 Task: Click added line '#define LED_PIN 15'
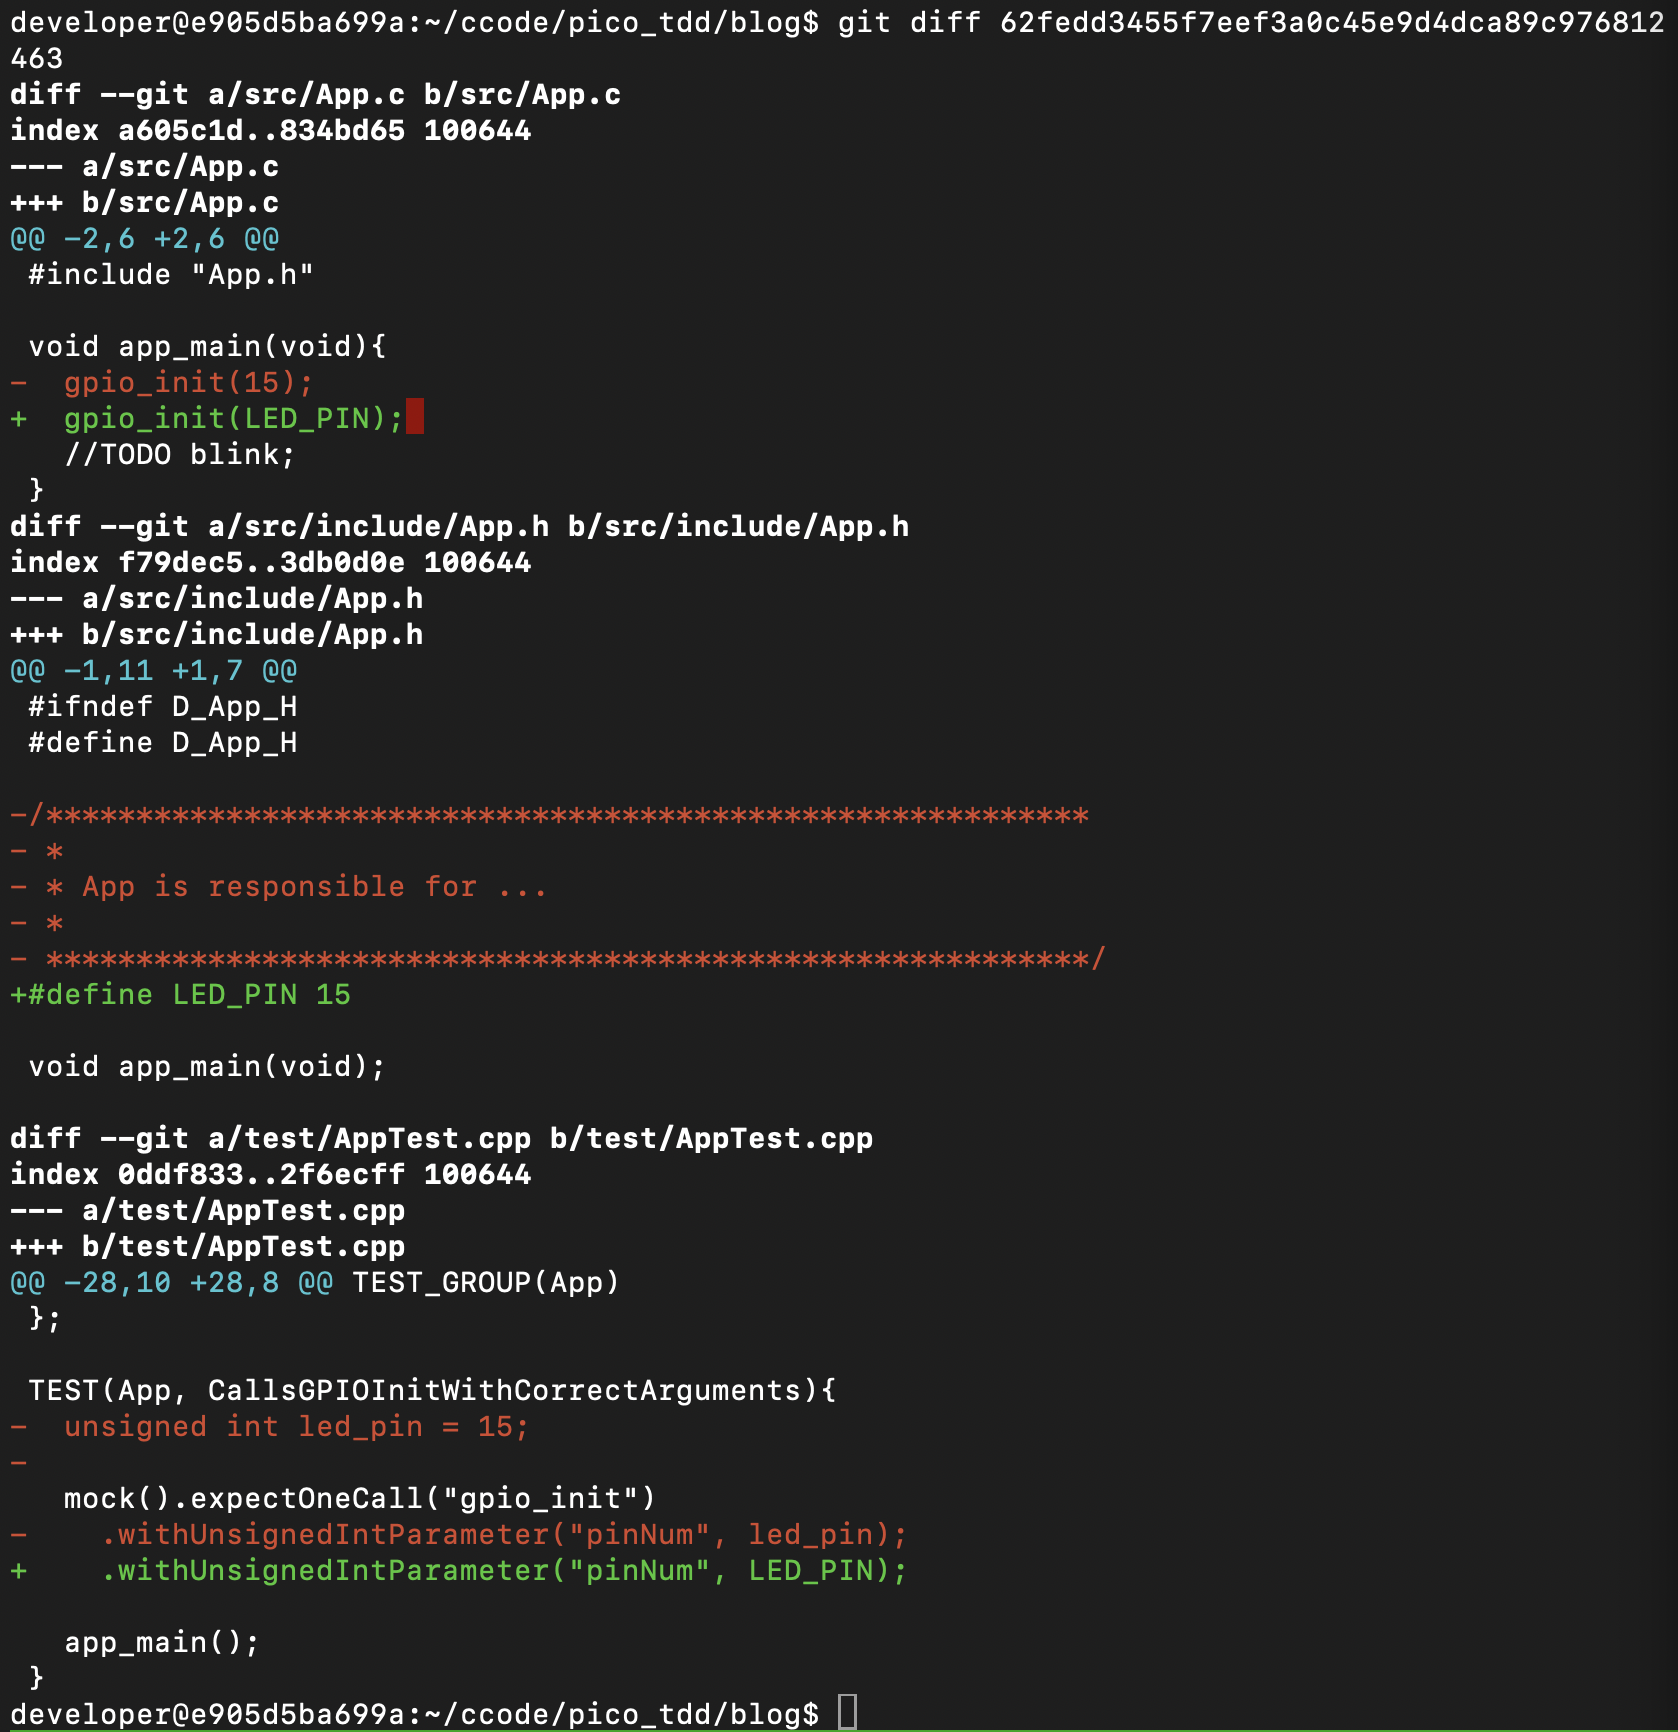[181, 995]
